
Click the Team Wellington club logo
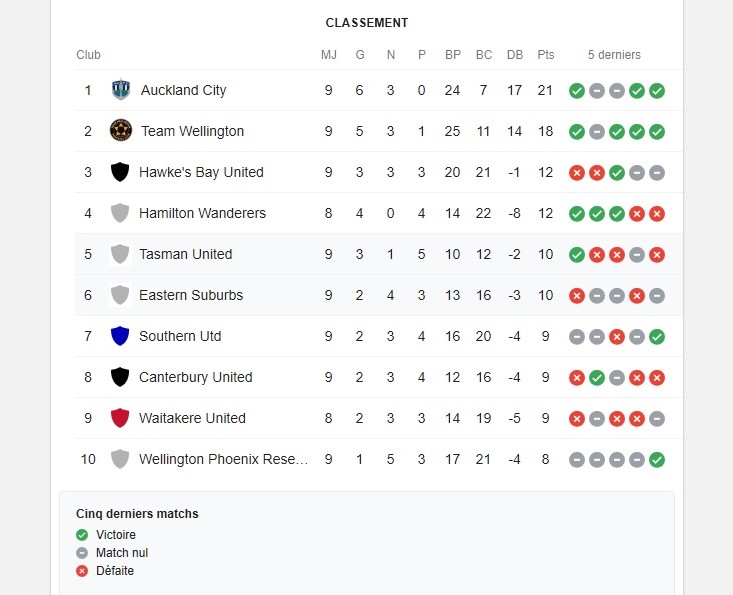(121, 131)
